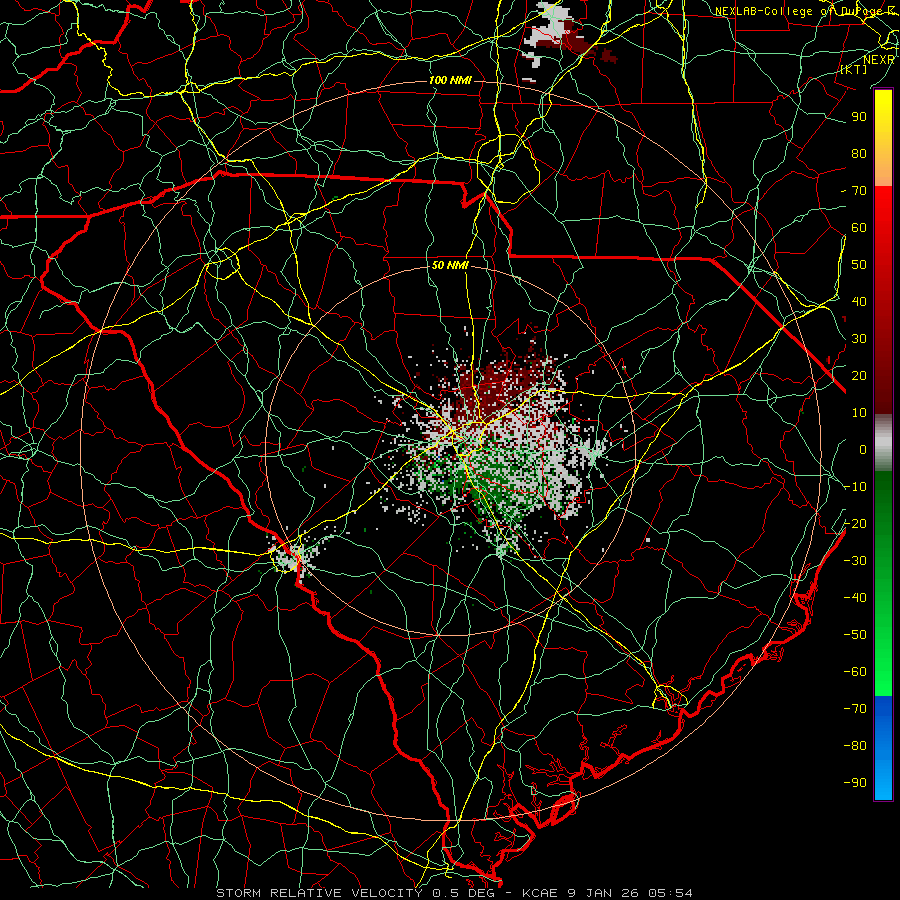Click the -20 value on the velocity scale
The image size is (900, 900).
pyautogui.click(x=855, y=523)
